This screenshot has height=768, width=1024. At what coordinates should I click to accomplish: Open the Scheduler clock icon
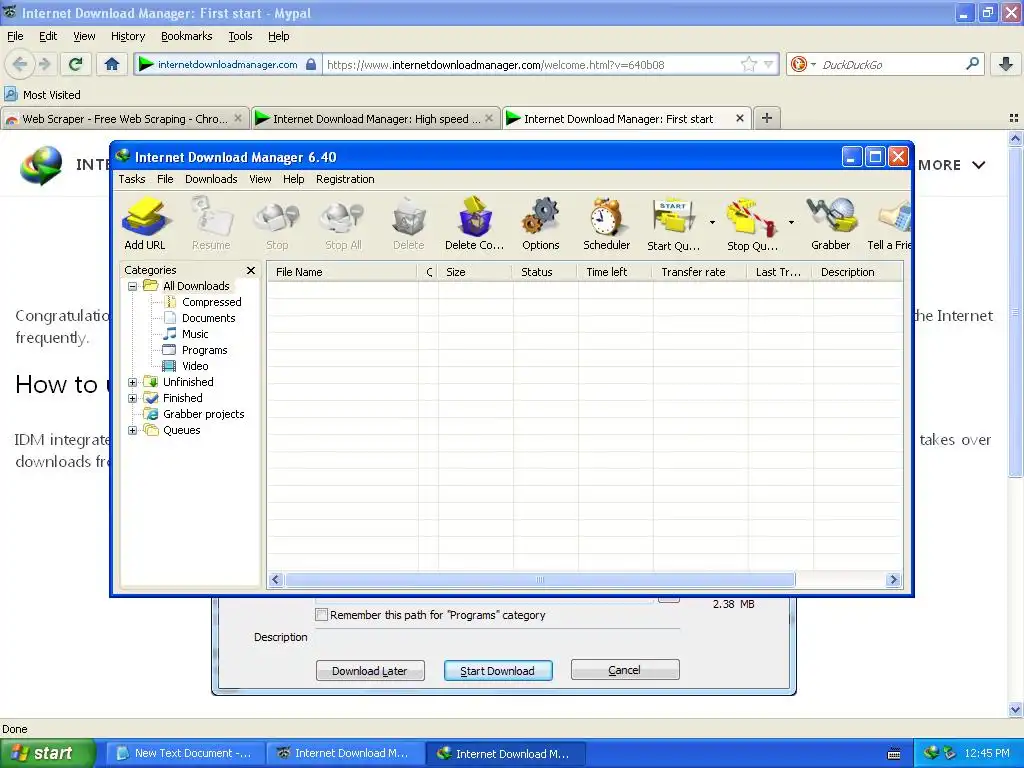point(606,223)
